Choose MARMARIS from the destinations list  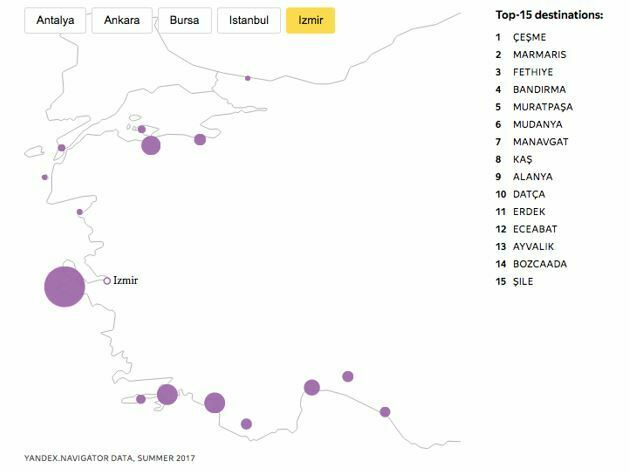538,54
